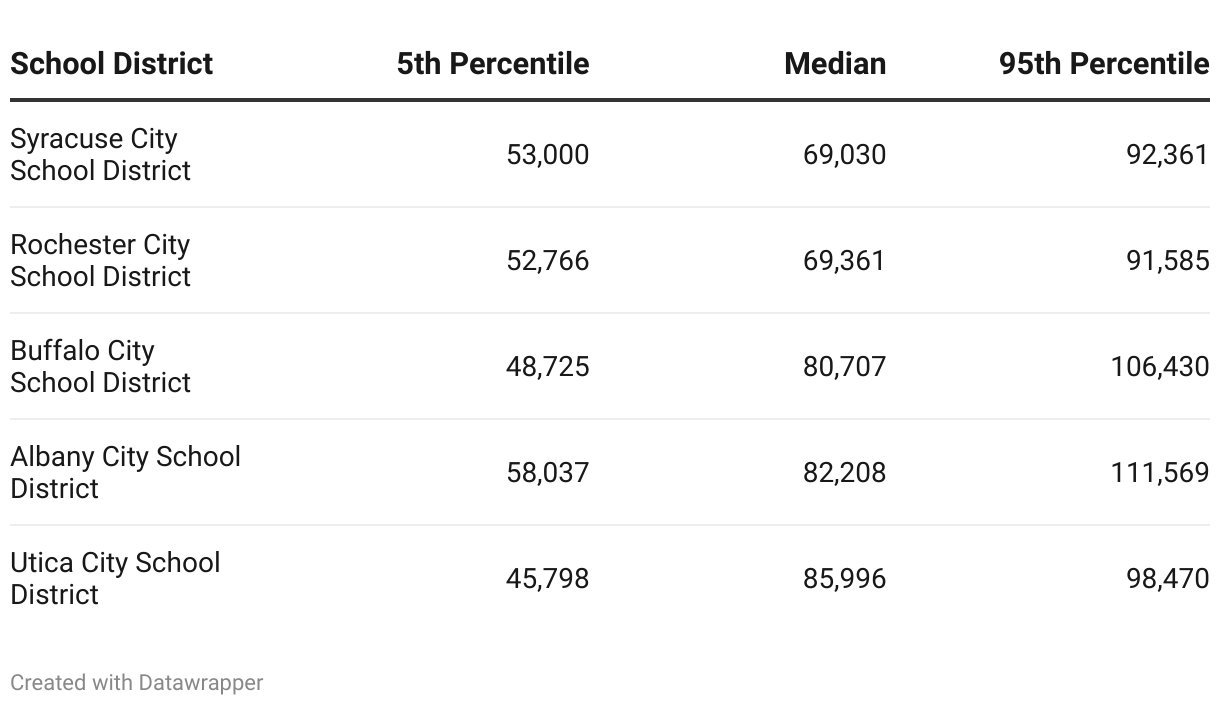Click Utica's 5th percentile value 45,798
This screenshot has height=706, width=1220.
click(547, 579)
